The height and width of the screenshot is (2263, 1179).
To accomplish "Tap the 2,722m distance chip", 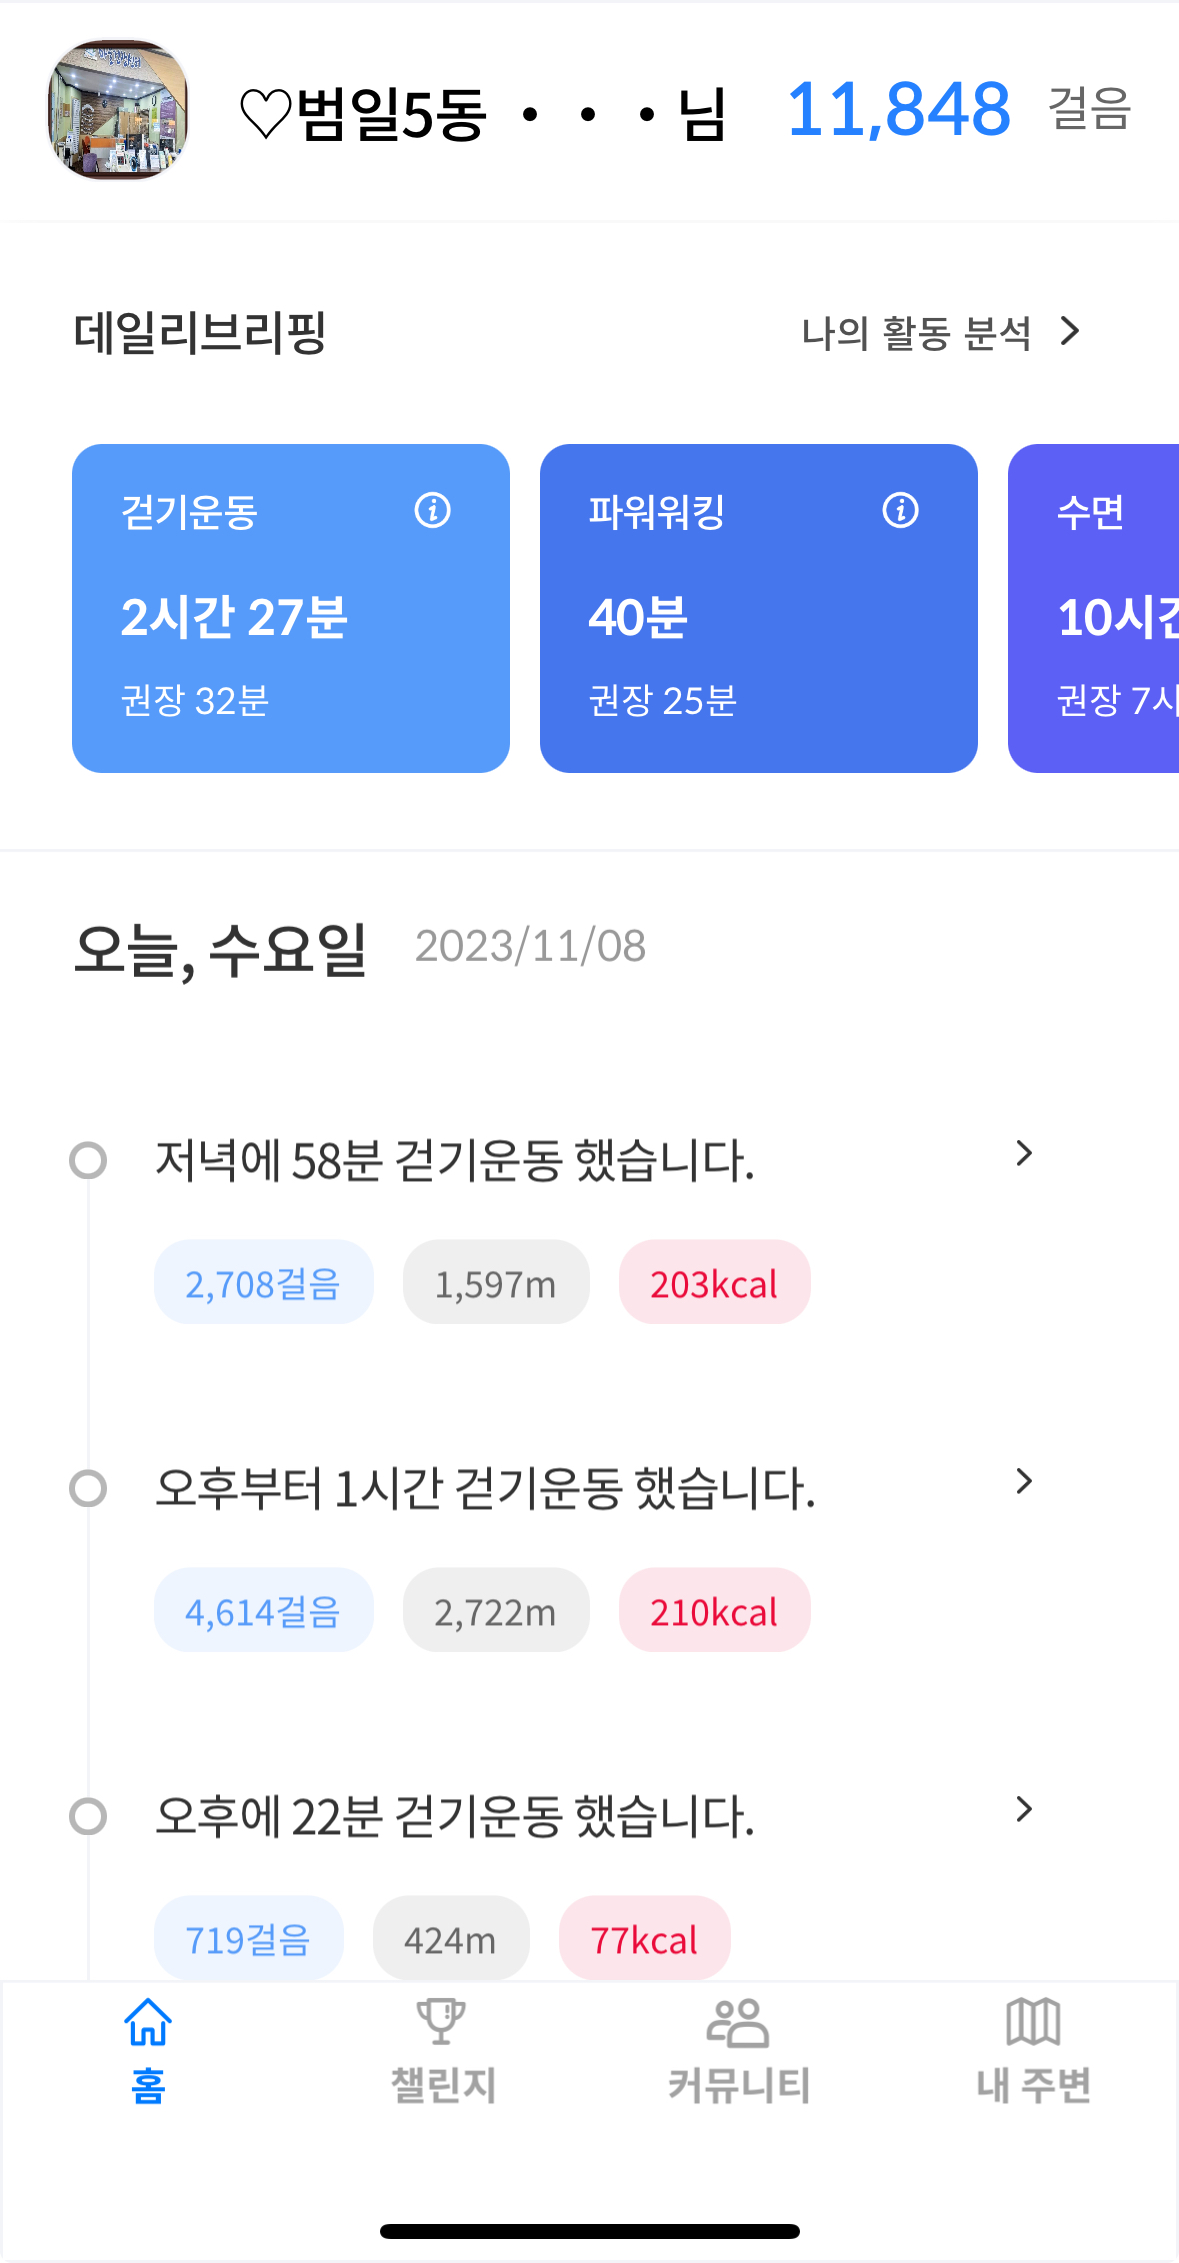I will coord(495,1611).
